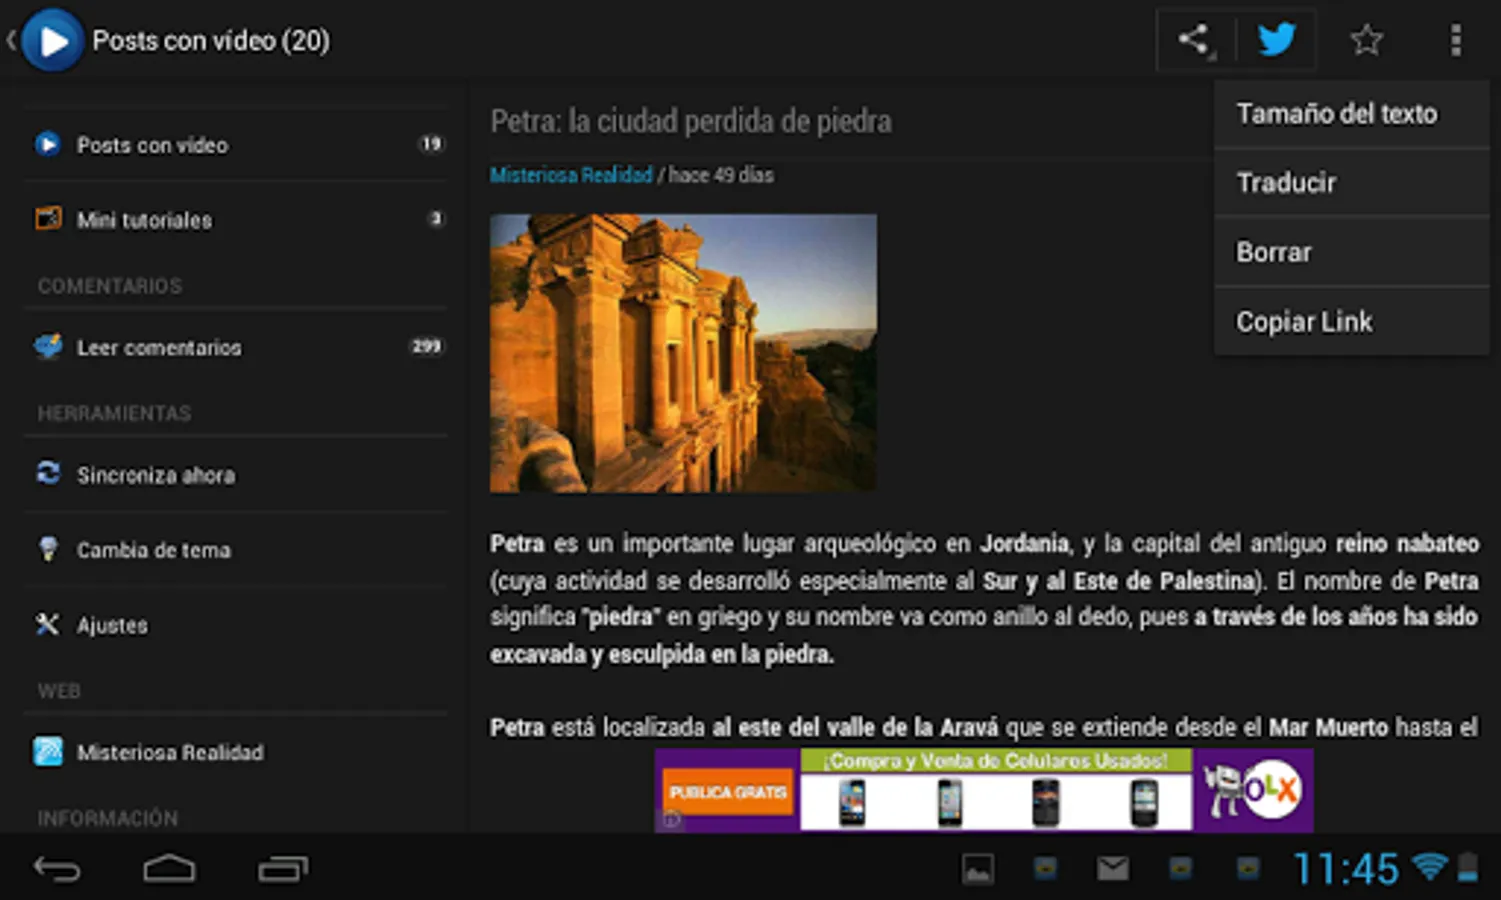Click the Posts con video play icon
Viewport: 1501px width, 900px height.
coord(47,144)
